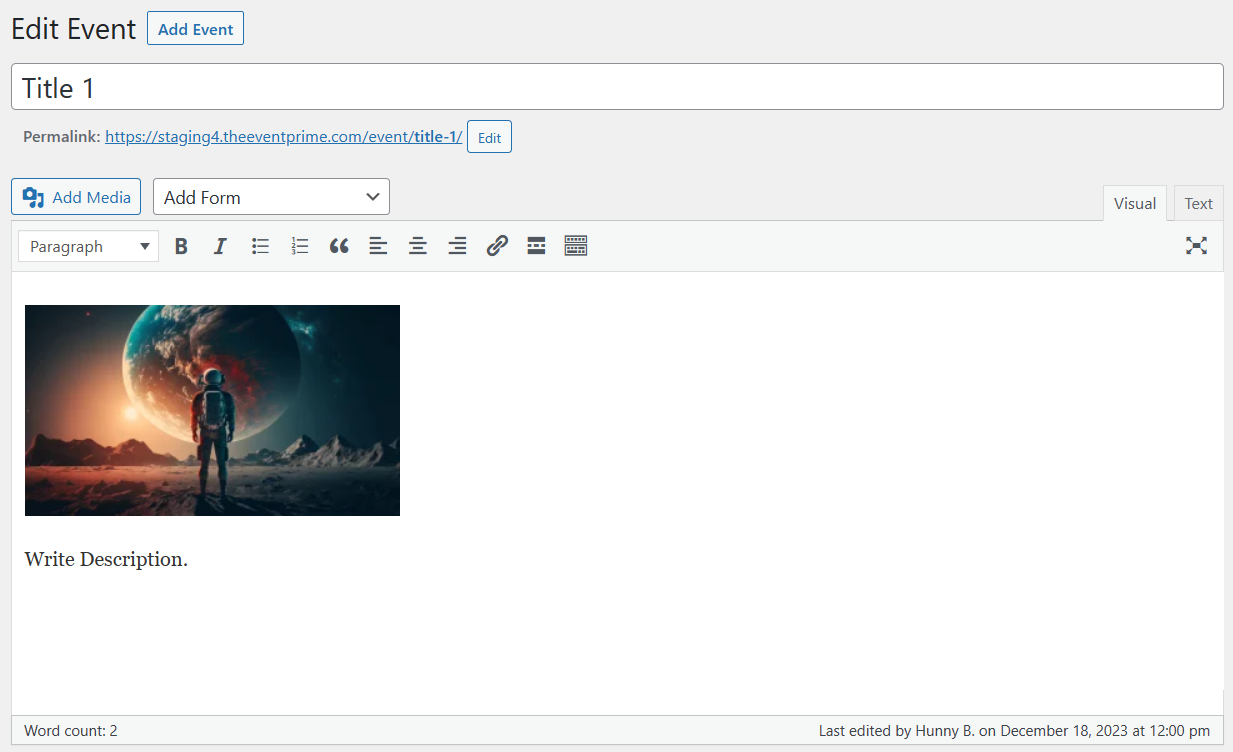Enter distraction-free fullscreen mode
Image resolution: width=1233 pixels, height=752 pixels.
[x=1196, y=246]
